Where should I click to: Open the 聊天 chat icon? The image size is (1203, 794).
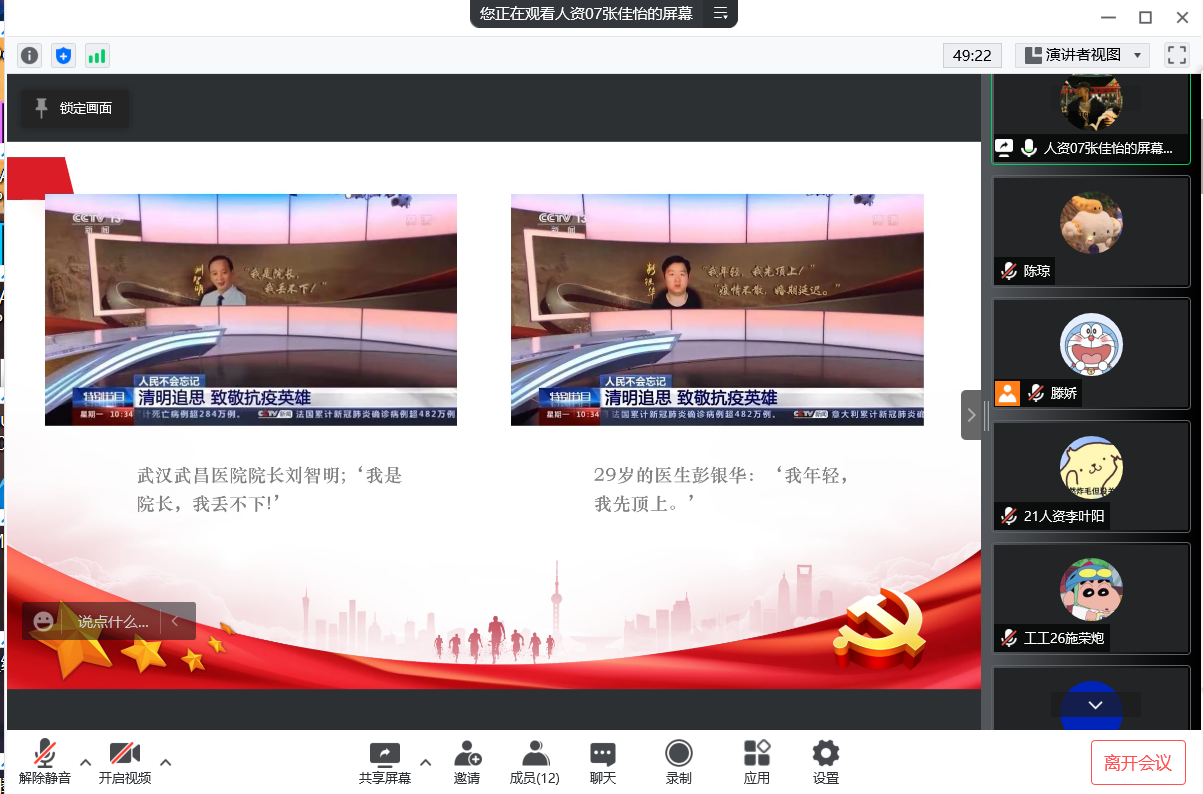click(x=602, y=762)
